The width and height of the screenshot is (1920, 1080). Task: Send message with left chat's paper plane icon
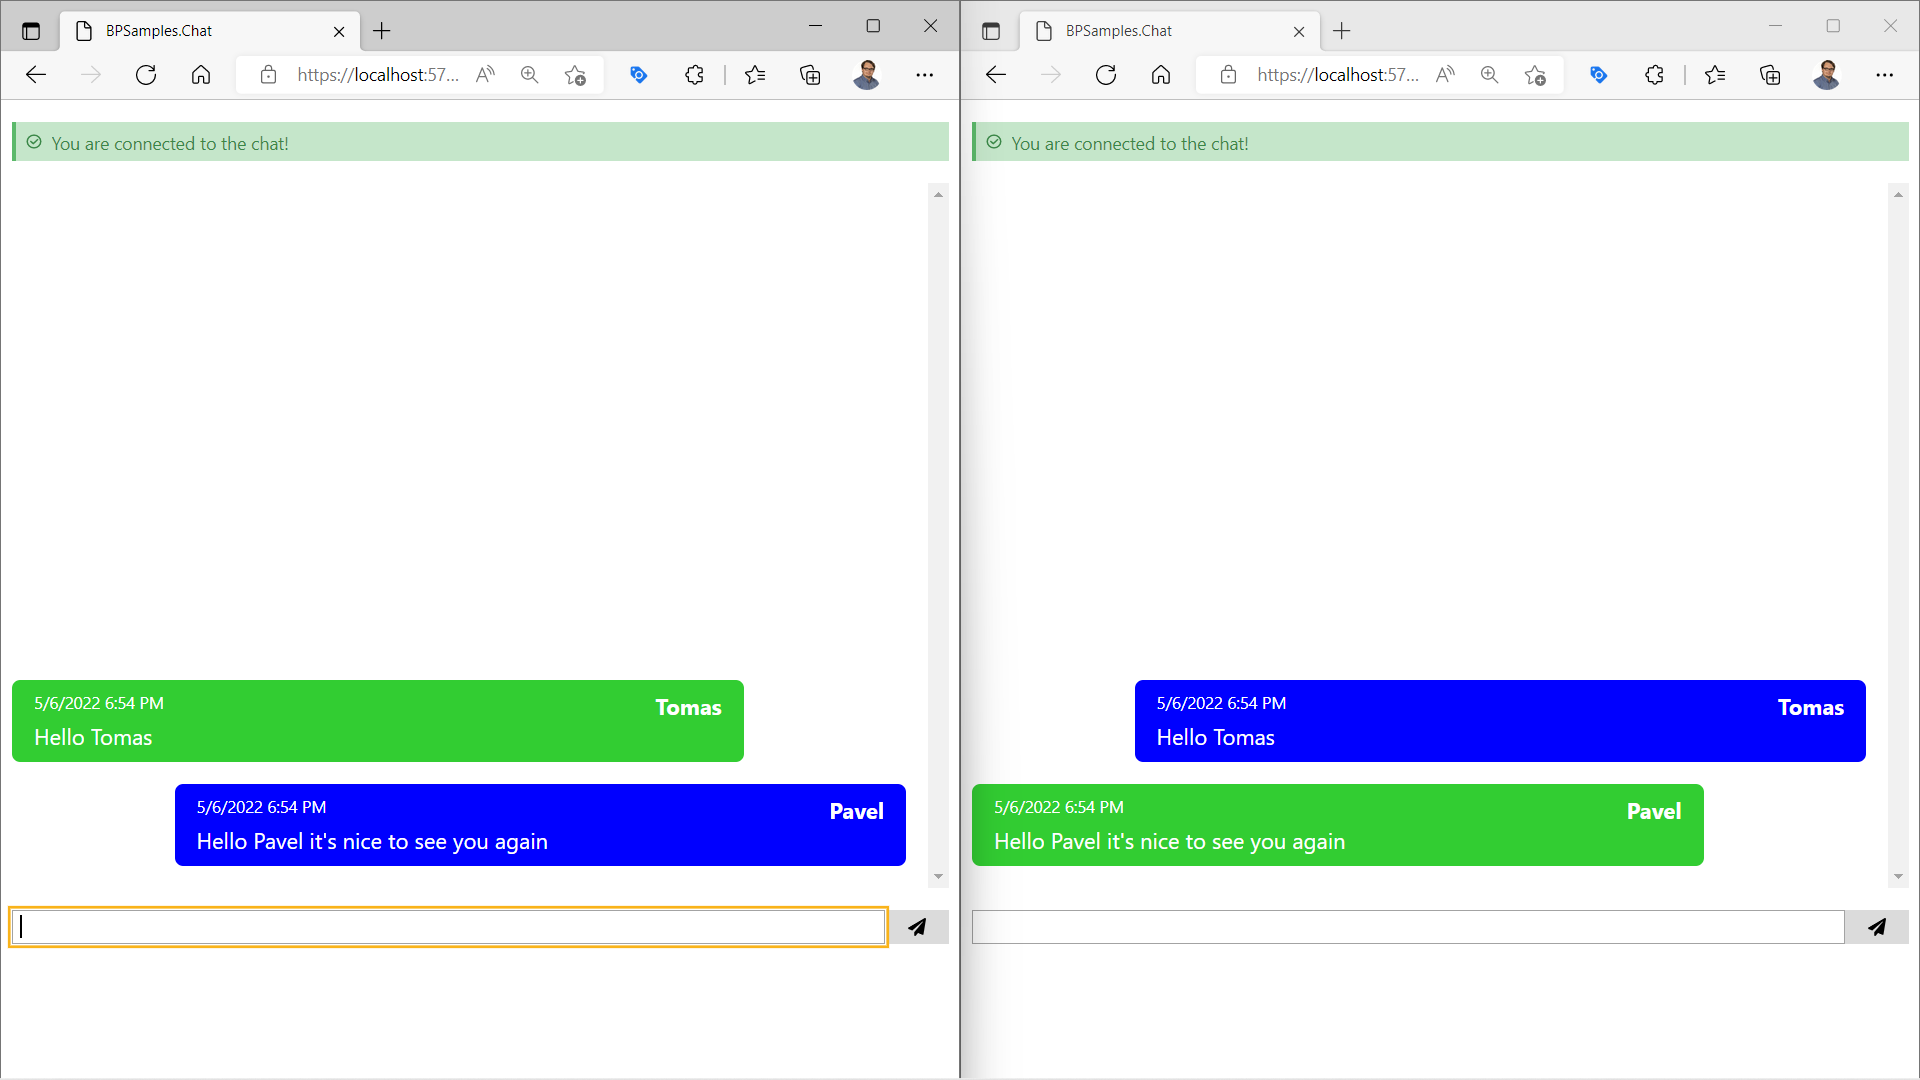(x=917, y=927)
